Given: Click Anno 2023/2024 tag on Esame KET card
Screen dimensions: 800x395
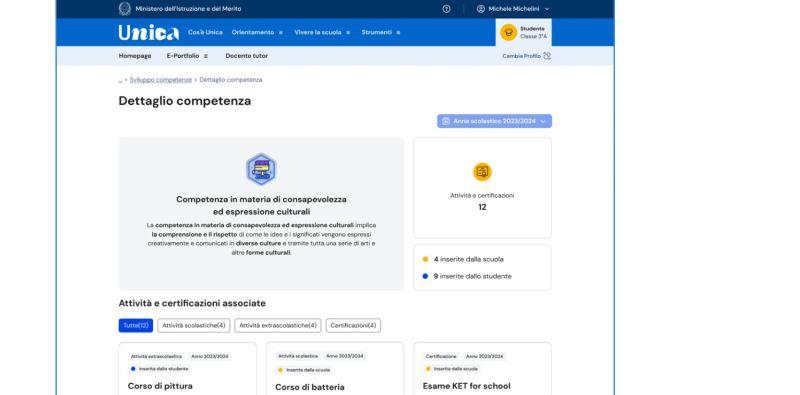Looking at the screenshot, I should (485, 357).
